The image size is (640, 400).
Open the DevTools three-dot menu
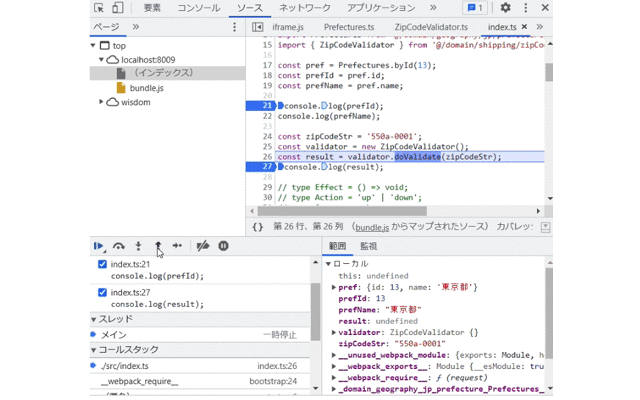point(526,7)
